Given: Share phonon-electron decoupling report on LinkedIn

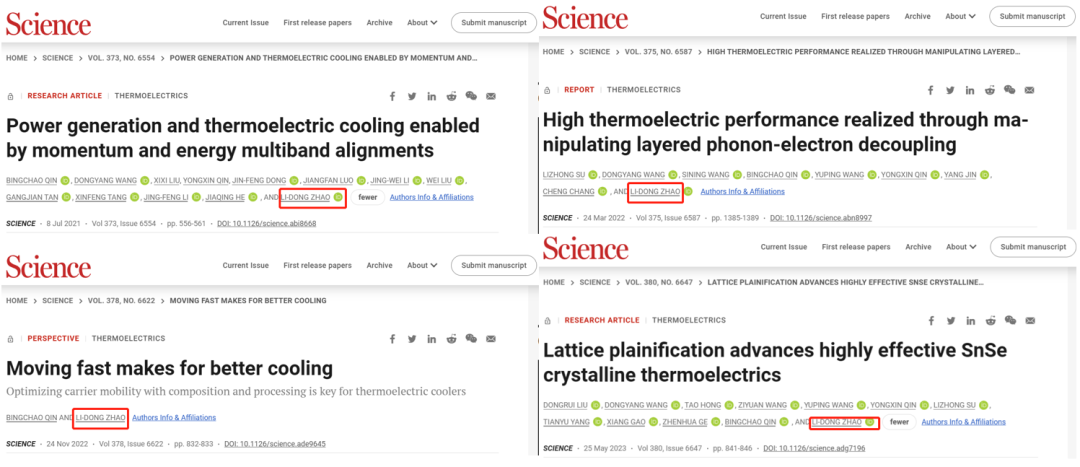Looking at the screenshot, I should tap(970, 90).
